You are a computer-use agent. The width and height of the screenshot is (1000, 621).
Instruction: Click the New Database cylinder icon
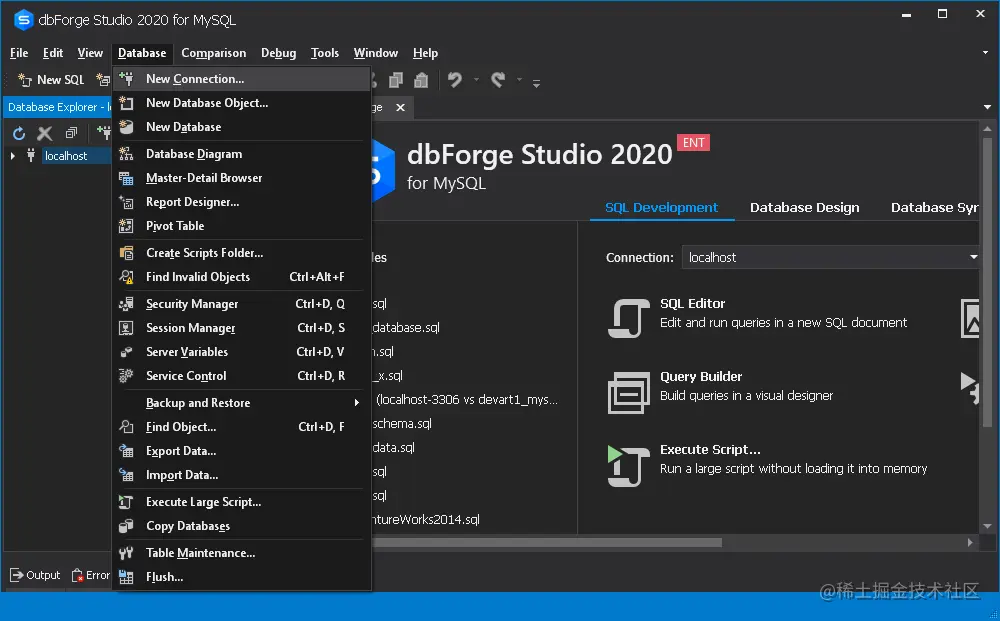126,127
